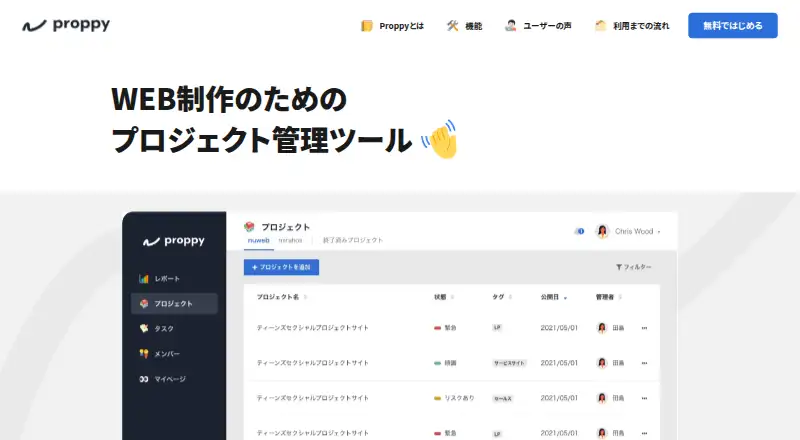Screen dimensions: 800x440
Task: Click the books icon of the sidebar プロジェクト item
Action: (x=144, y=303)
